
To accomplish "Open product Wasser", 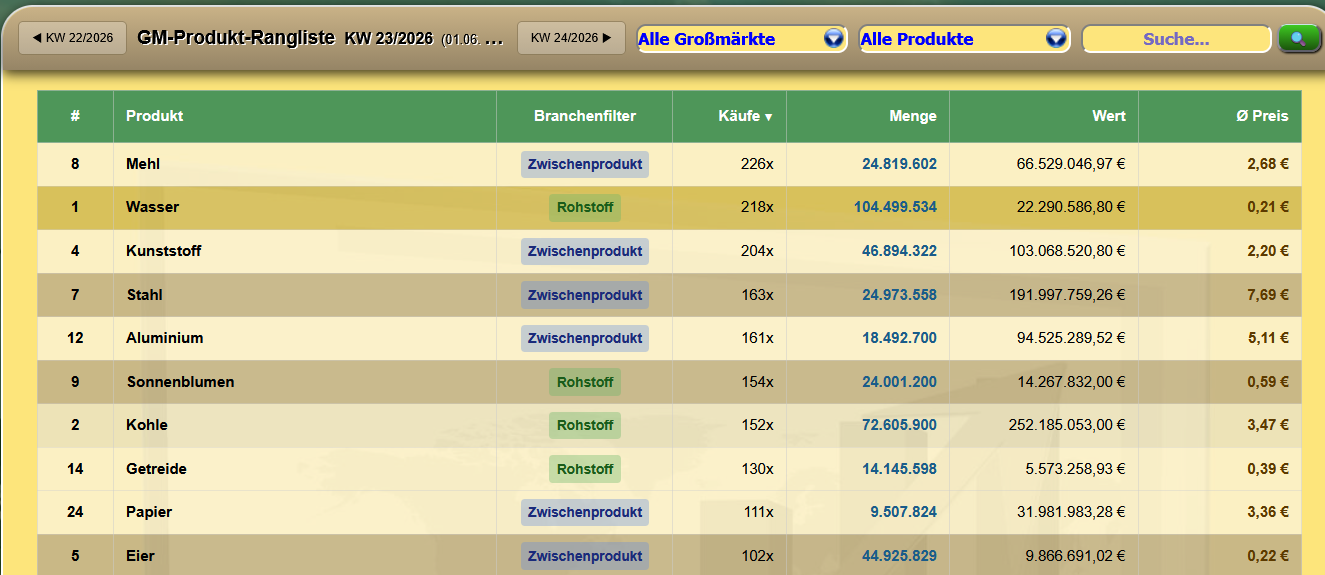I will 153,207.
